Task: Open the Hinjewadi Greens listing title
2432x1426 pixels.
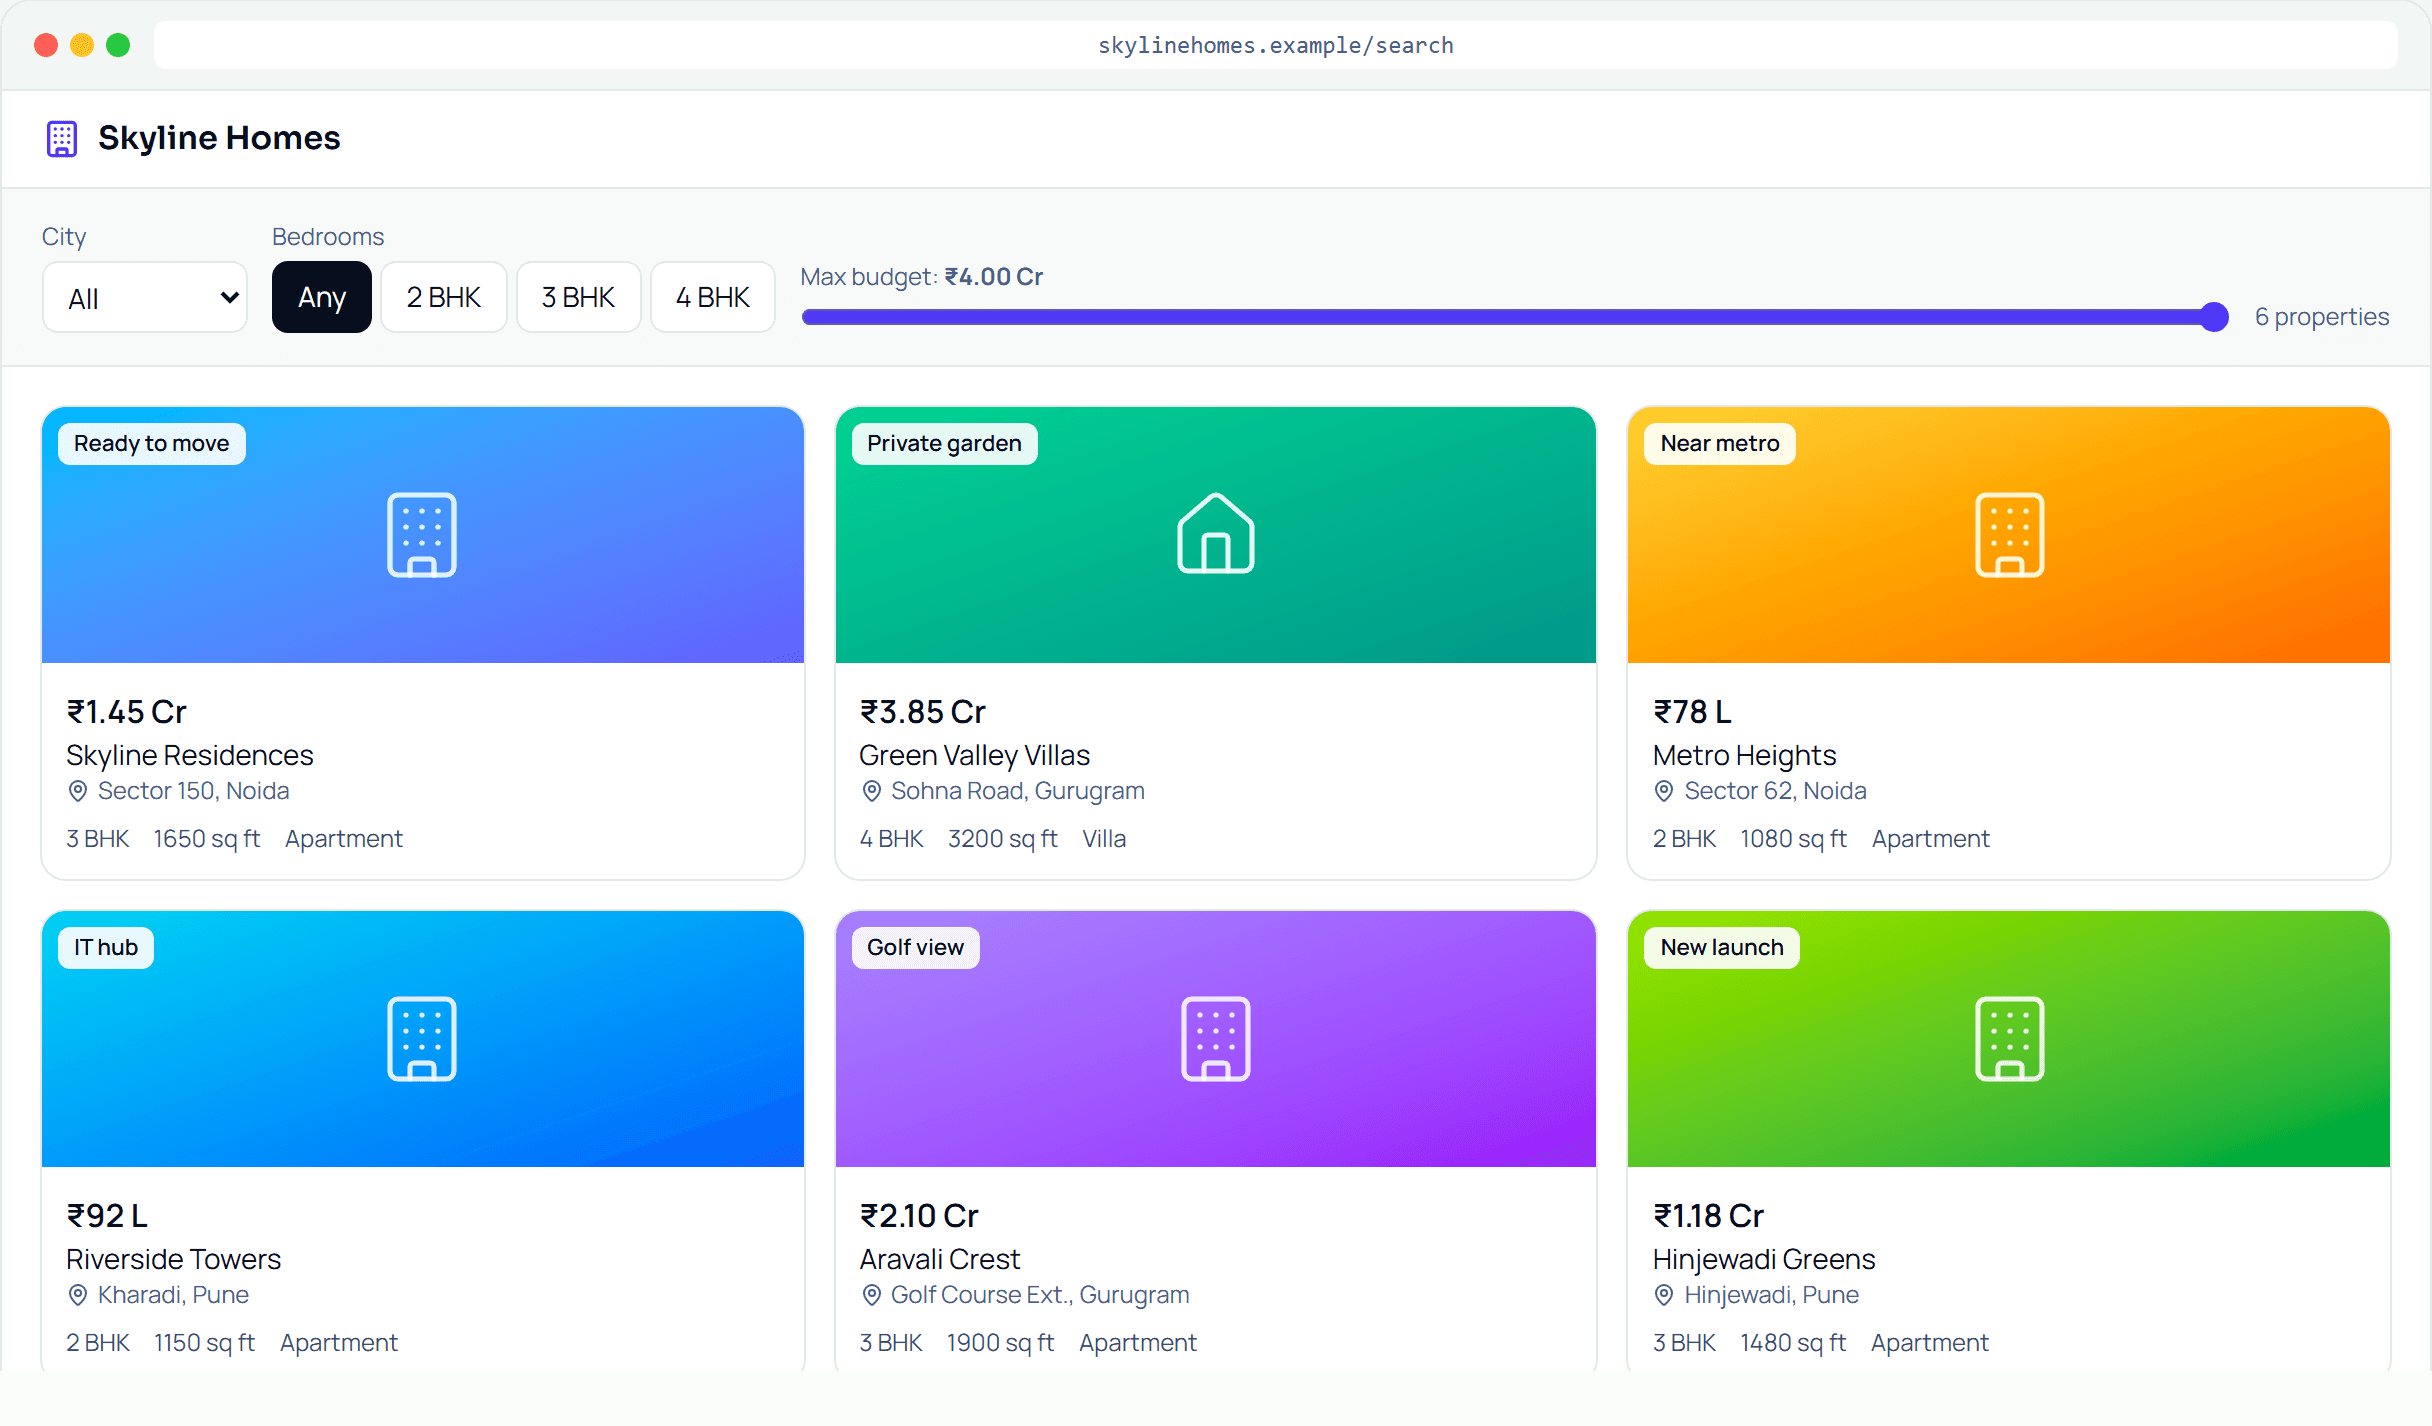Action: coord(1764,1259)
